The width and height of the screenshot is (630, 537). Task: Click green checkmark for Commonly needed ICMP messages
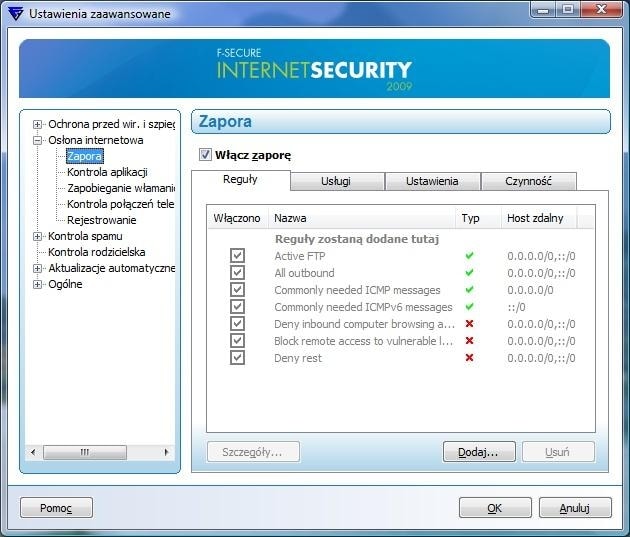(x=469, y=290)
